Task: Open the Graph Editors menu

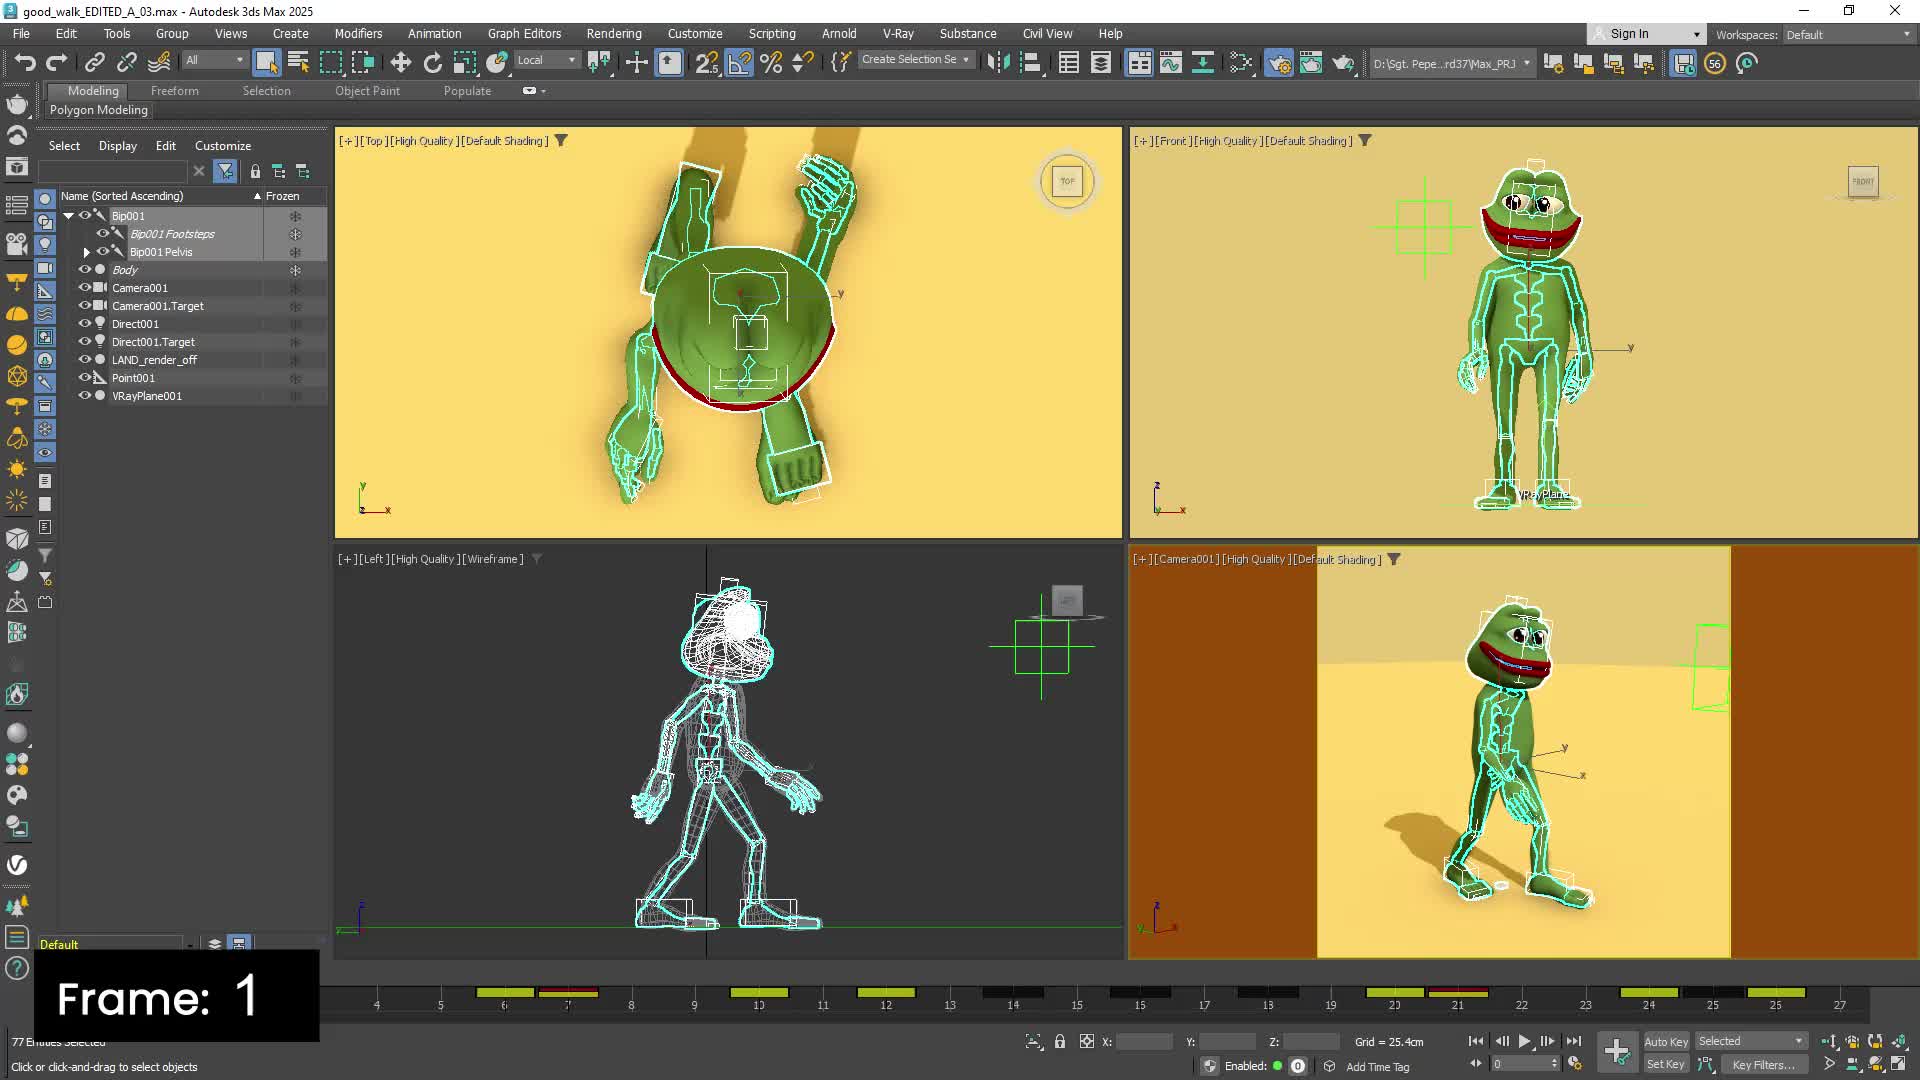Action: pos(524,33)
